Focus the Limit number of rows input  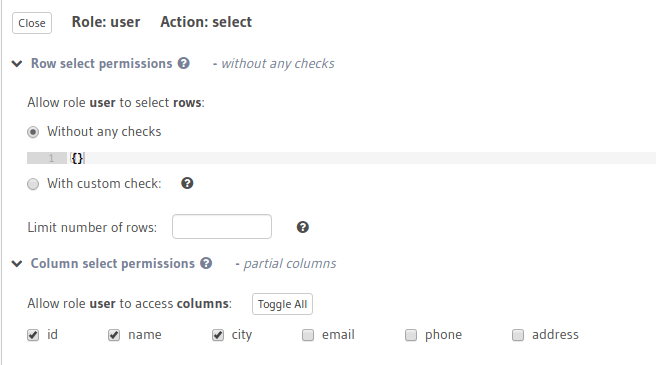coord(222,226)
